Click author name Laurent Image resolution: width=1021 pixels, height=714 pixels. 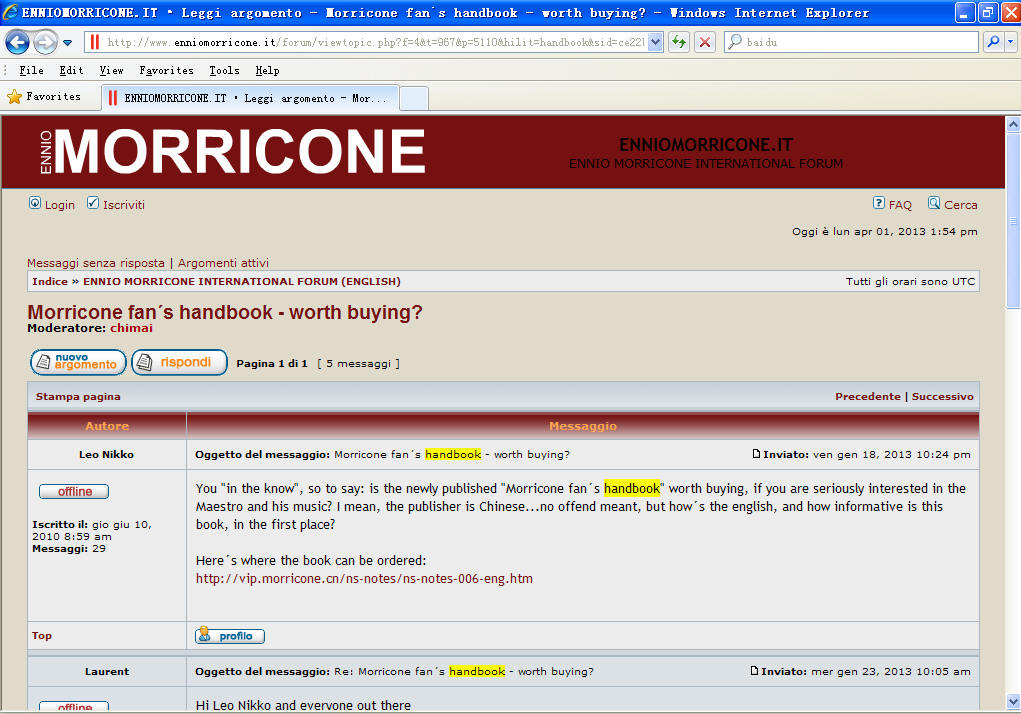107,671
